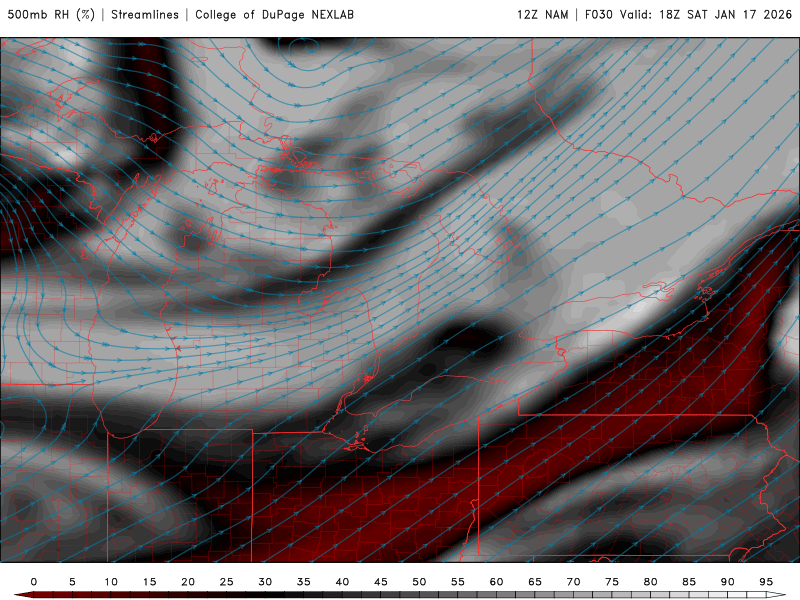800x600 pixels.
Task: Click the 85 label on the color scale
Action: 689,582
